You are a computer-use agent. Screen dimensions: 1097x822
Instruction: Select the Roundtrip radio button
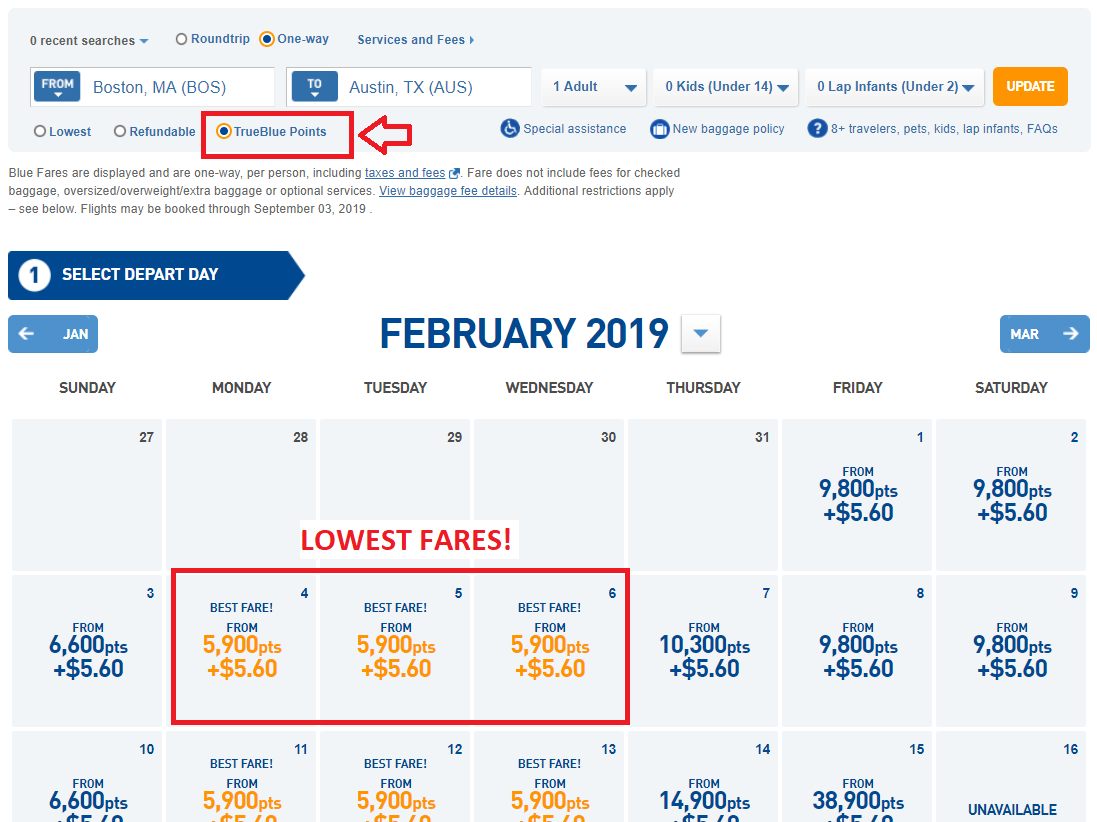point(181,39)
